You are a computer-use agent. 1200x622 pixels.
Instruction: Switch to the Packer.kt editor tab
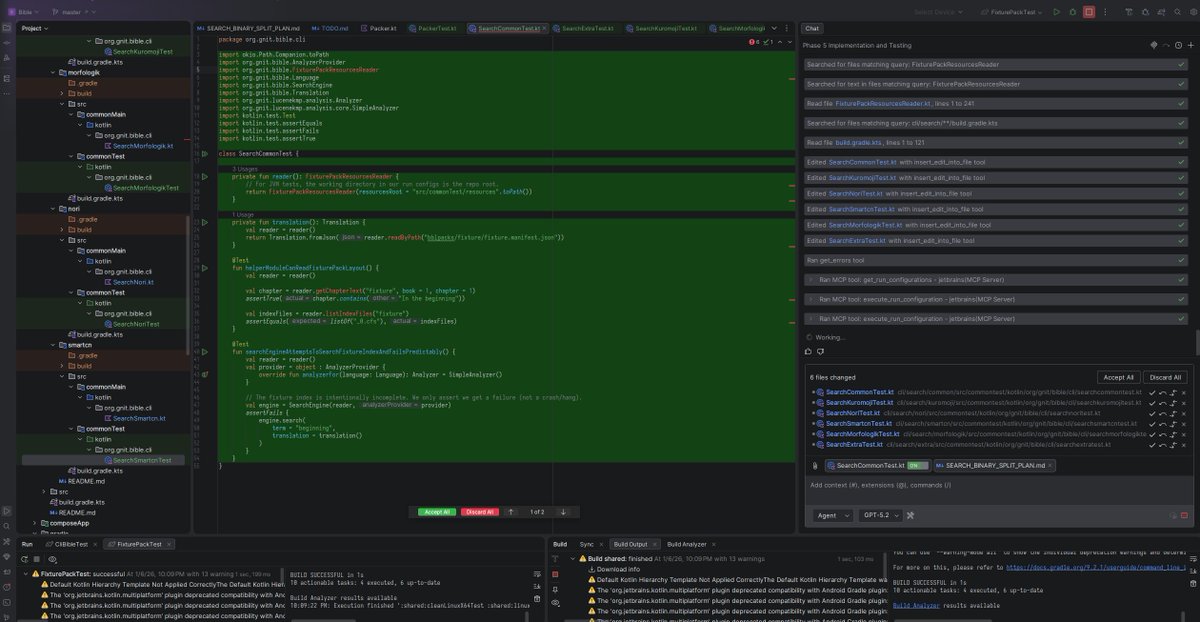click(x=378, y=28)
